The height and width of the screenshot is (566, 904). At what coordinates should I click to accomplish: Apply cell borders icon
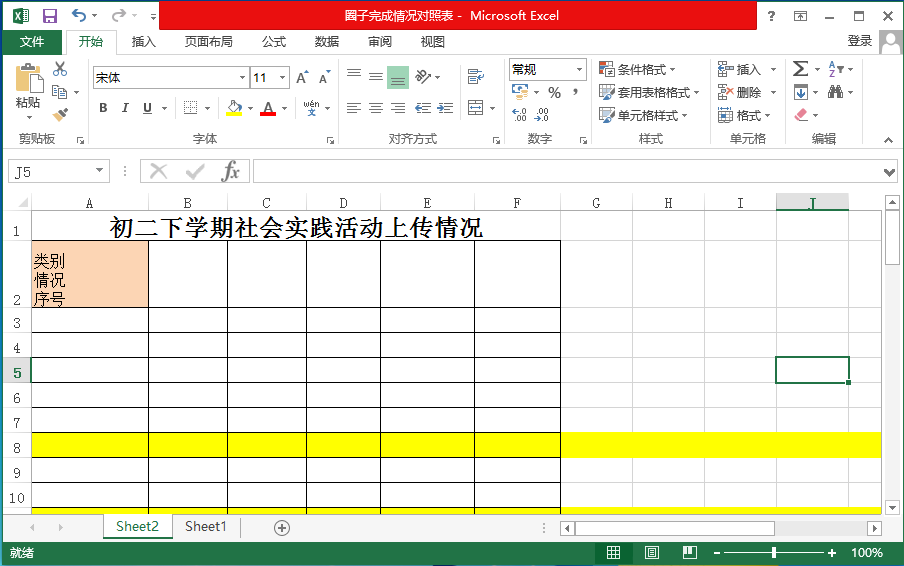190,108
